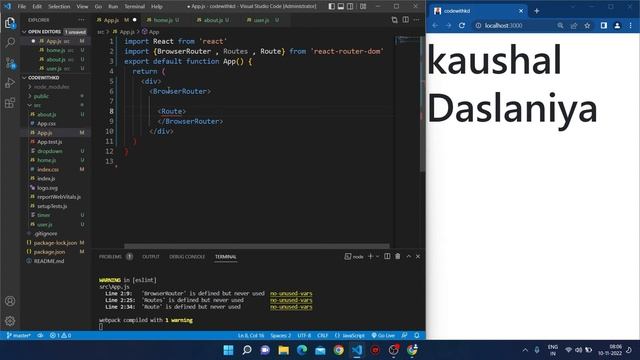Open File Explorer from the taskbar

tap(283, 350)
